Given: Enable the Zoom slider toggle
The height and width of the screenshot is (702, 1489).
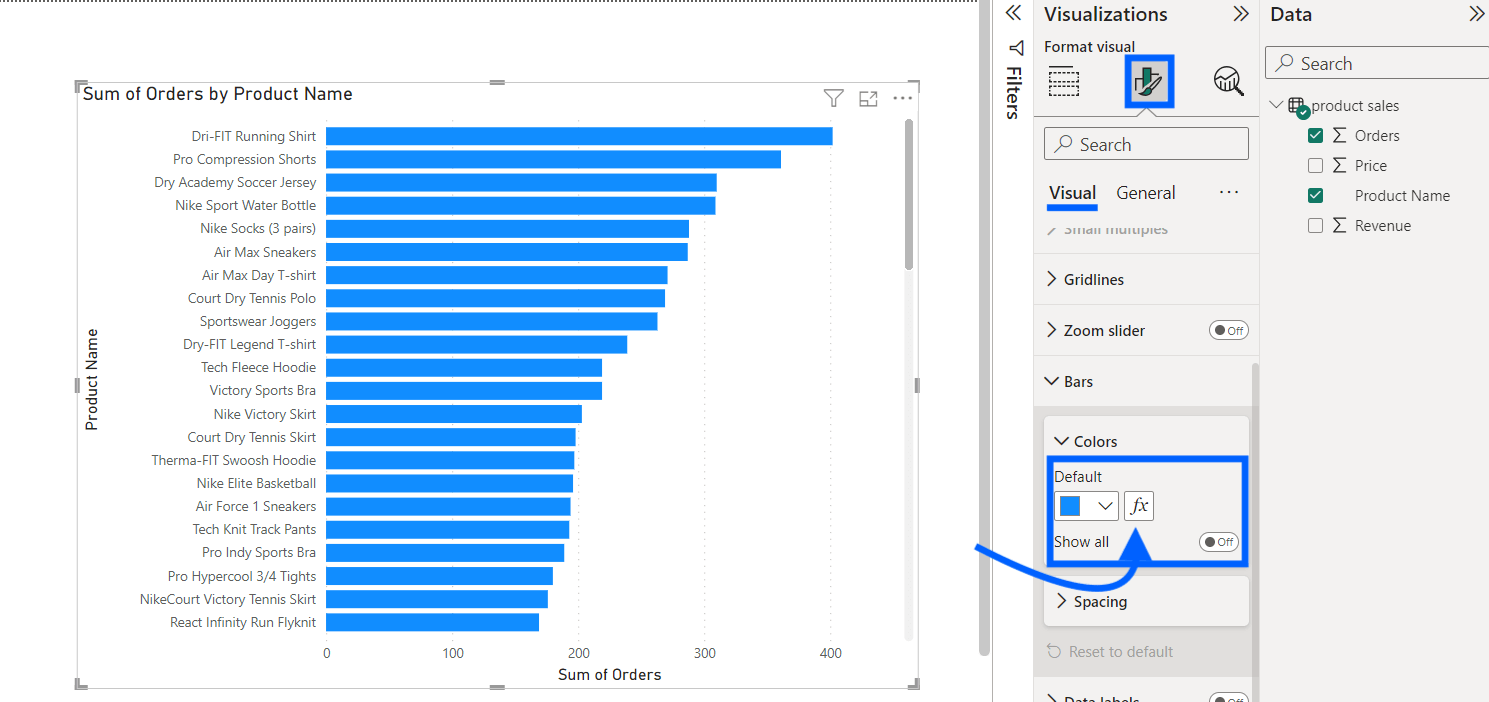Looking at the screenshot, I should pyautogui.click(x=1228, y=330).
